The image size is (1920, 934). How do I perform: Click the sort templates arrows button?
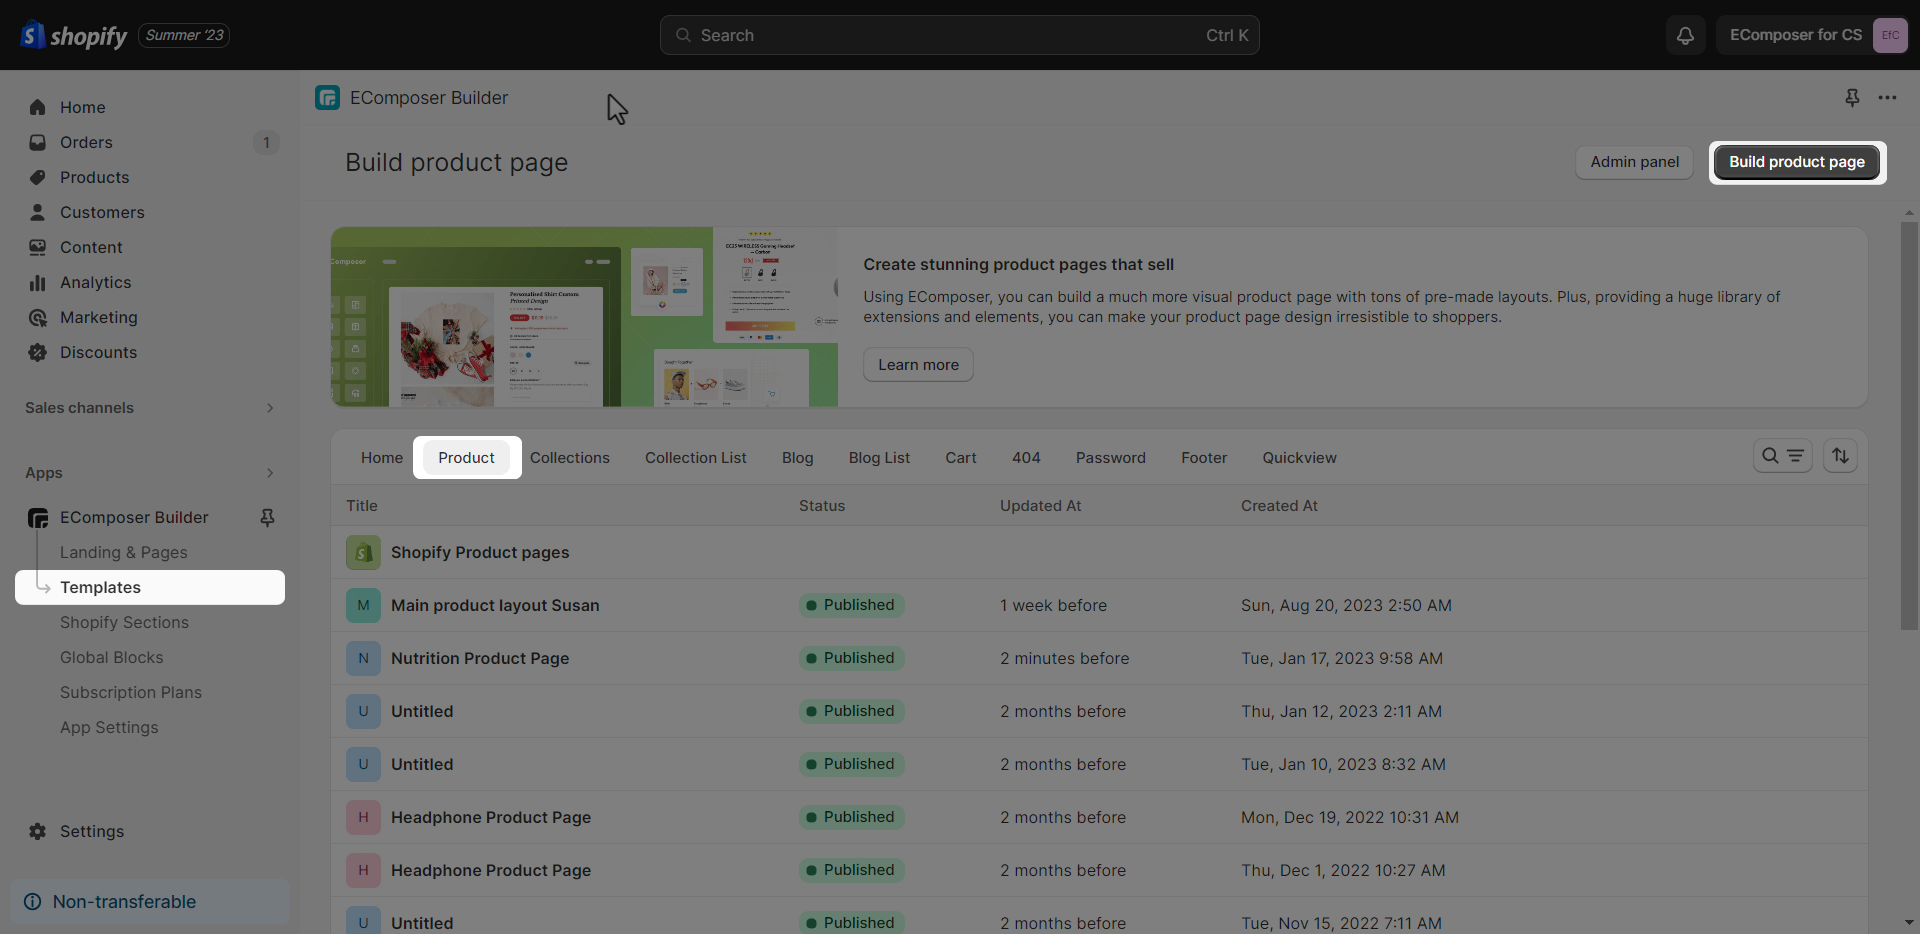[1840, 456]
